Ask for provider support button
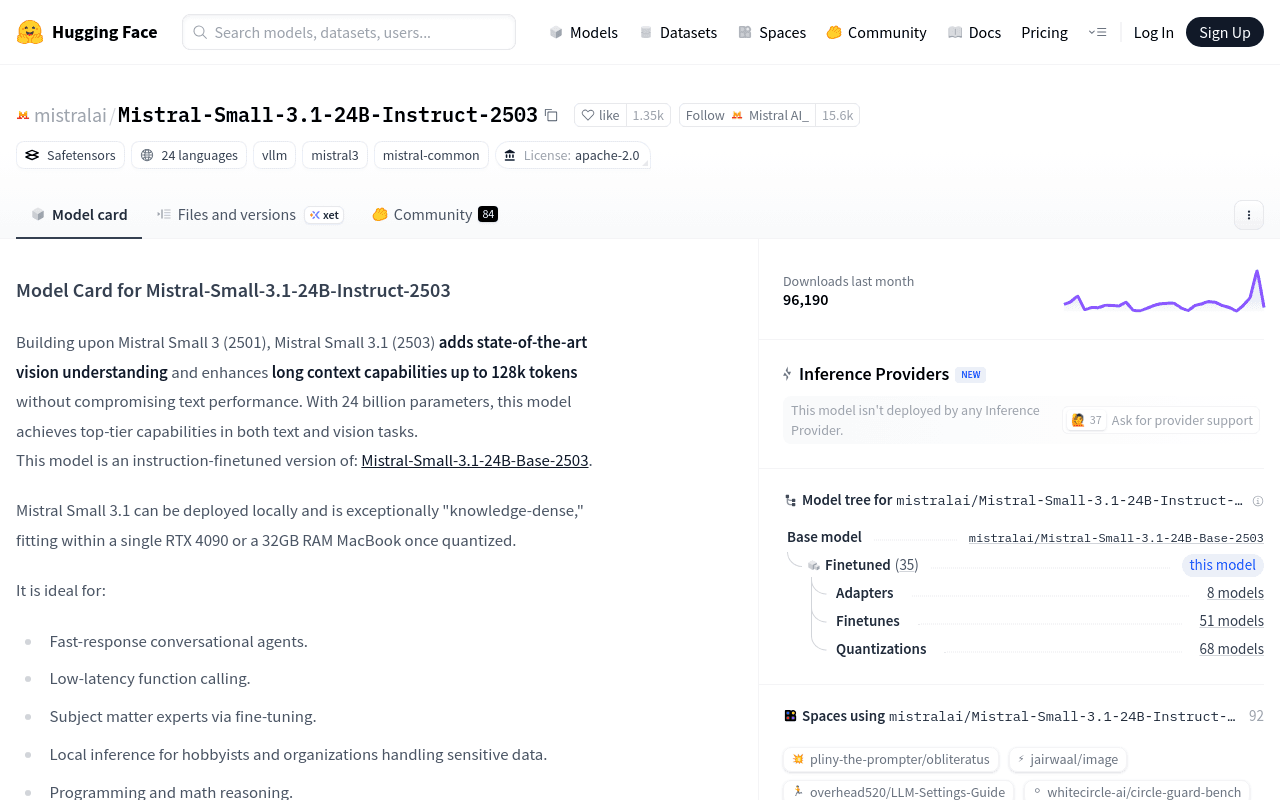The image size is (1280, 800). (x=1161, y=420)
